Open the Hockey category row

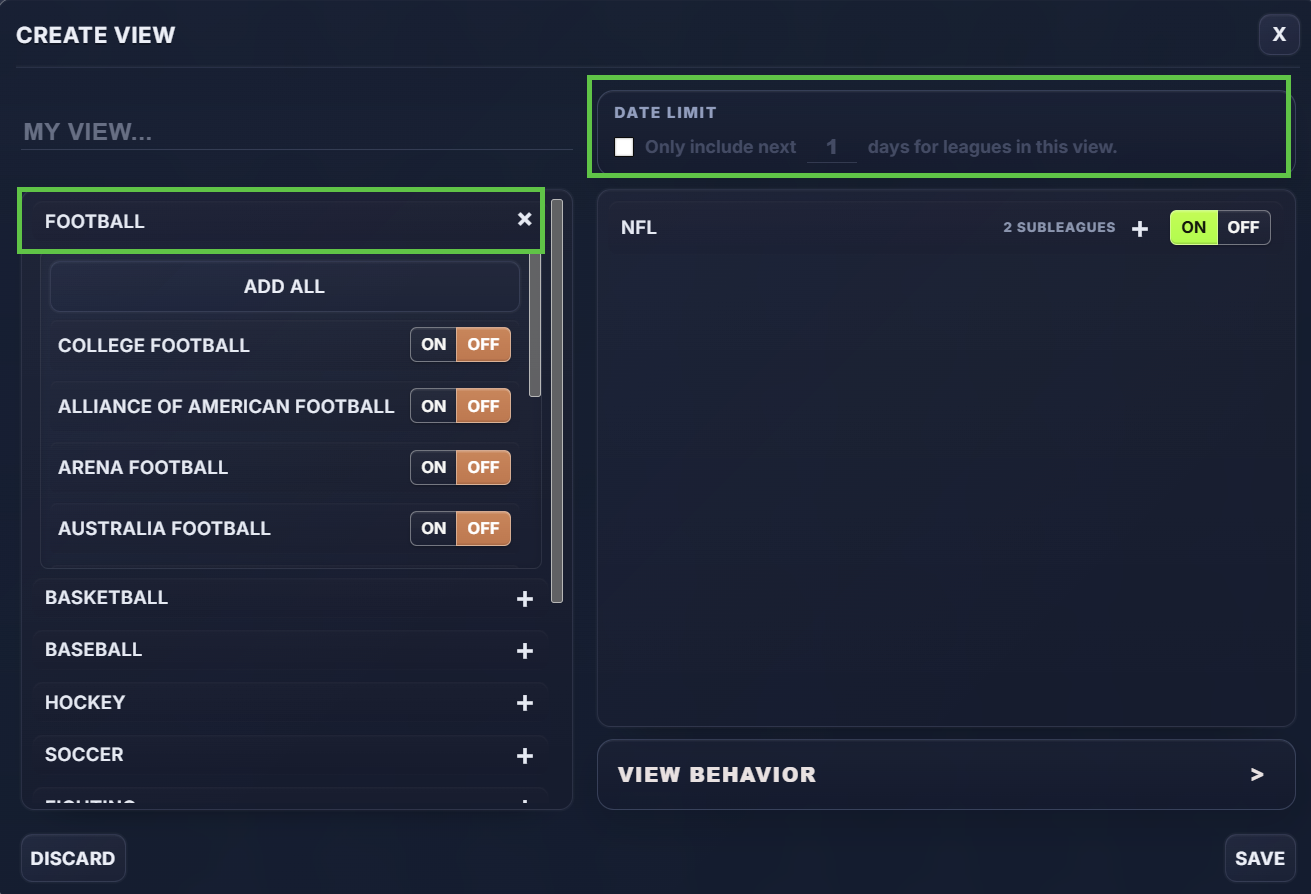point(290,703)
